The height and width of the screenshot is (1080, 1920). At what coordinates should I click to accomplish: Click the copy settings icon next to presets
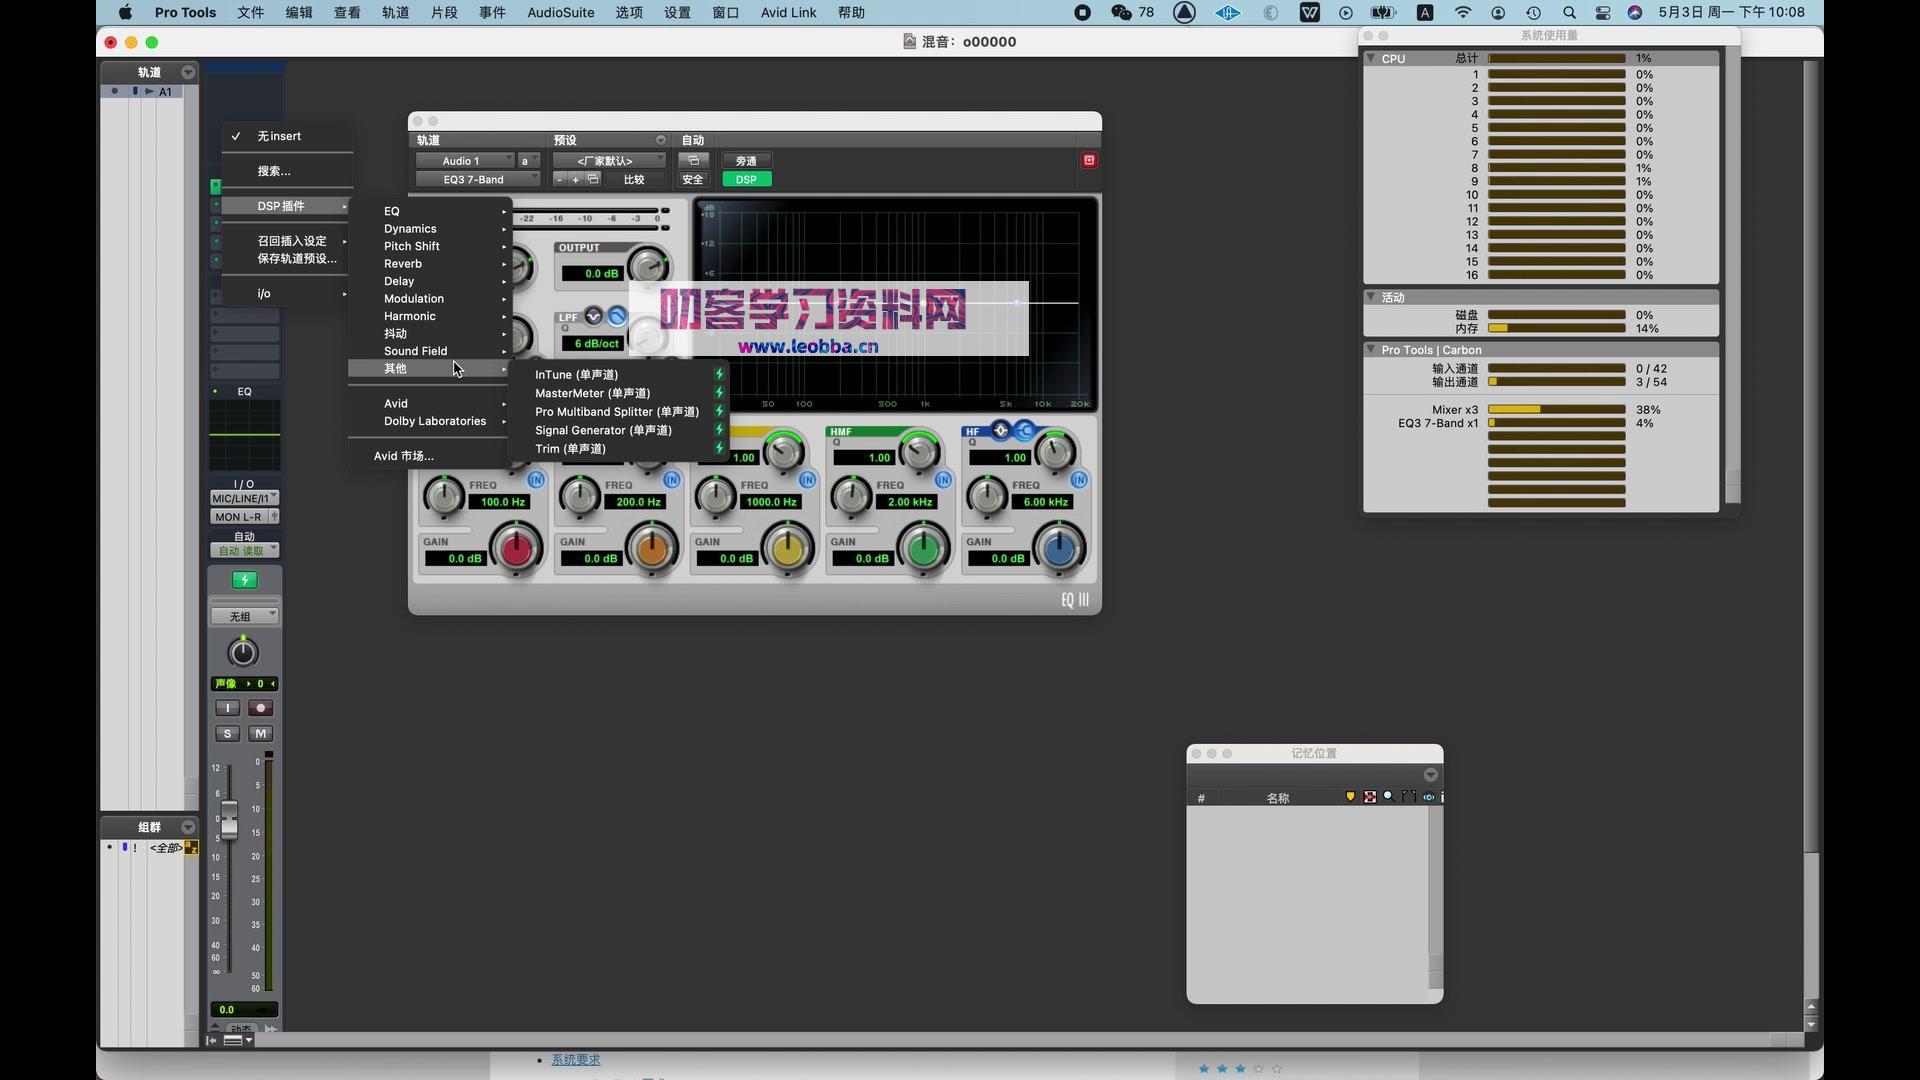coord(594,180)
